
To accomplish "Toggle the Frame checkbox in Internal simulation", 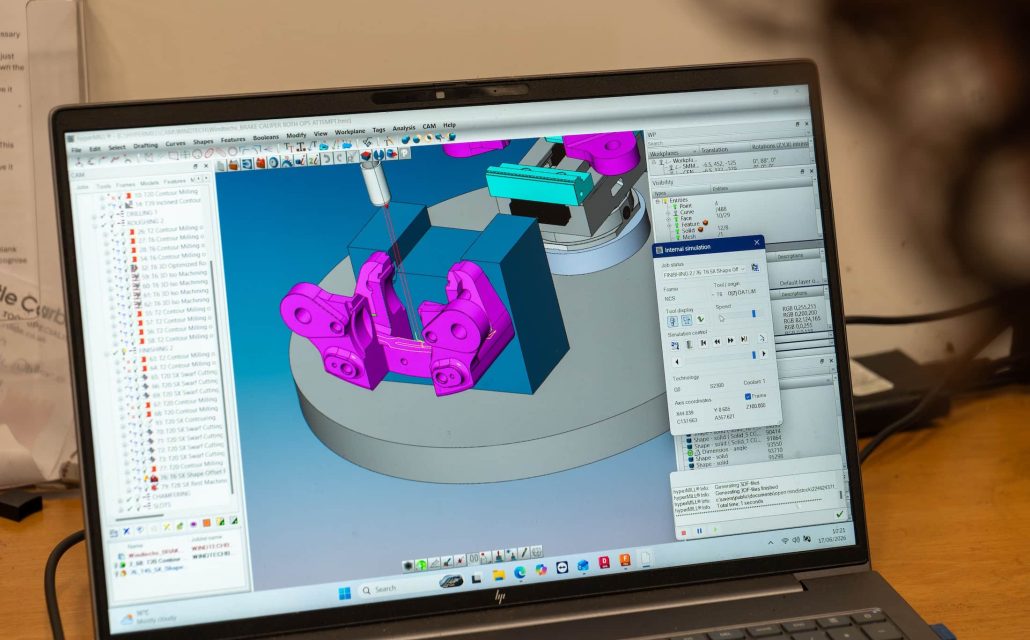I will 748,396.
